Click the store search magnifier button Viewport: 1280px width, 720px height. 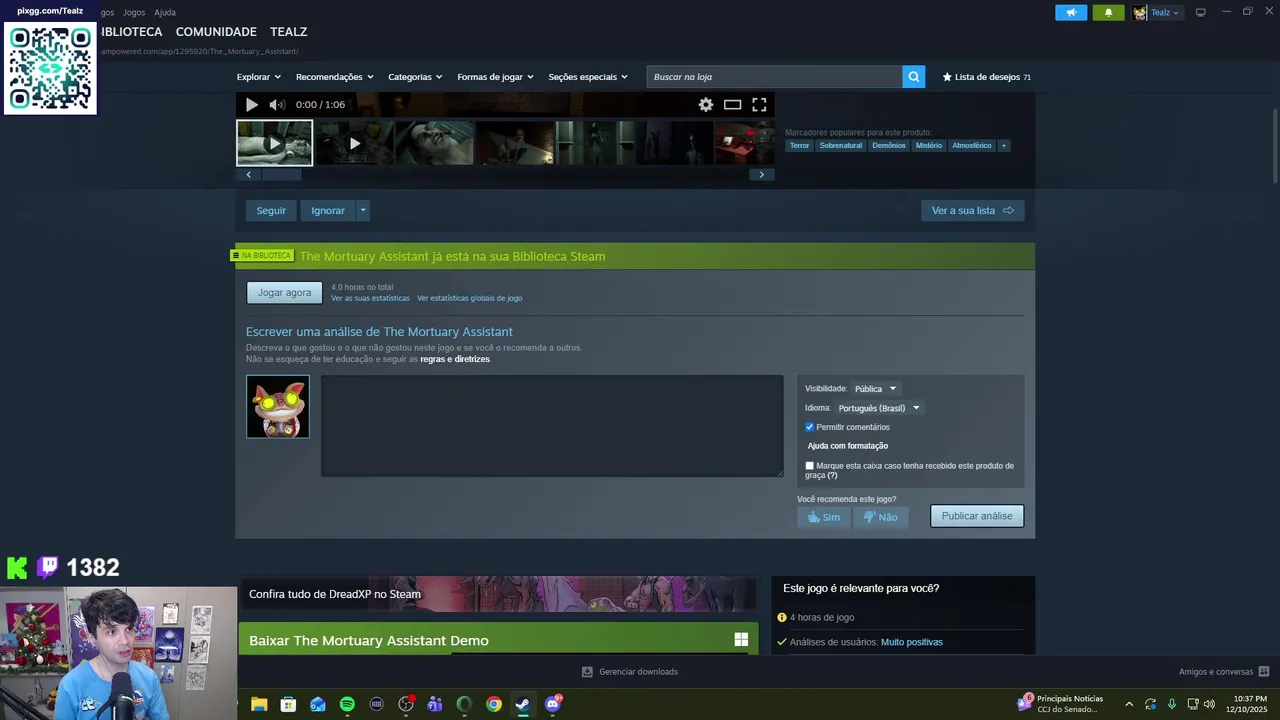913,77
